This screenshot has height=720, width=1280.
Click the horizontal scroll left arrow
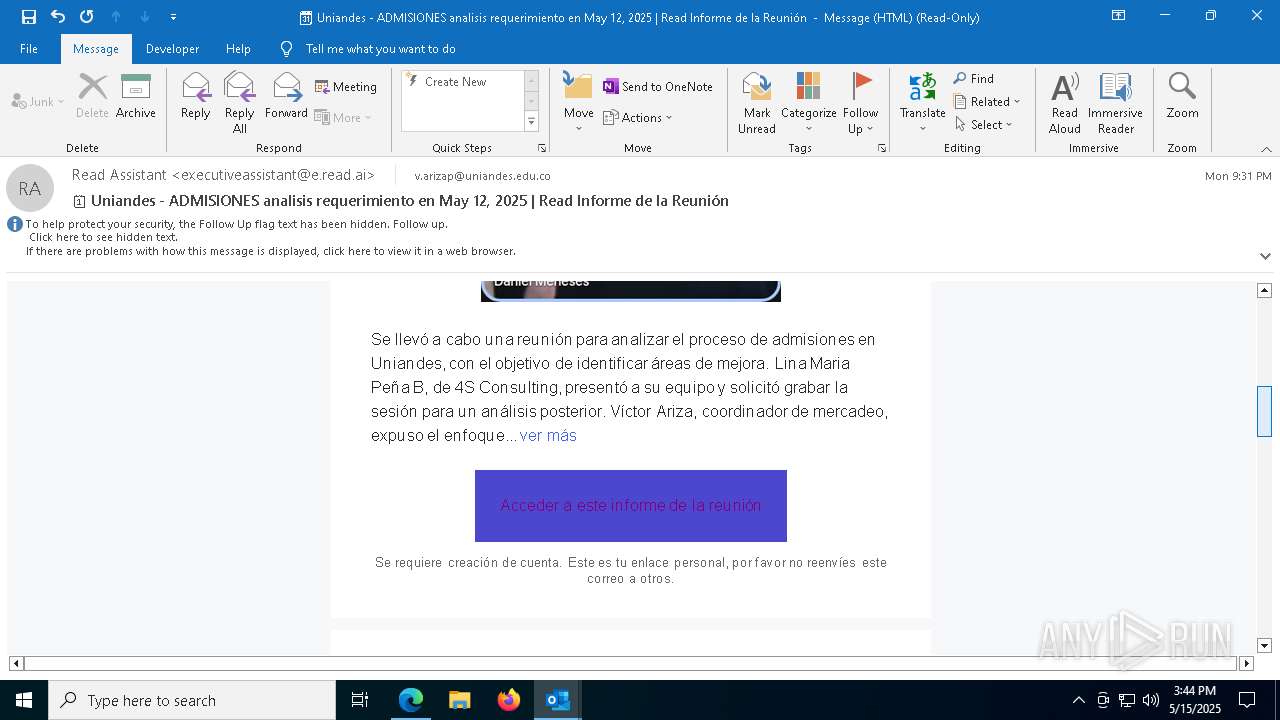16,663
